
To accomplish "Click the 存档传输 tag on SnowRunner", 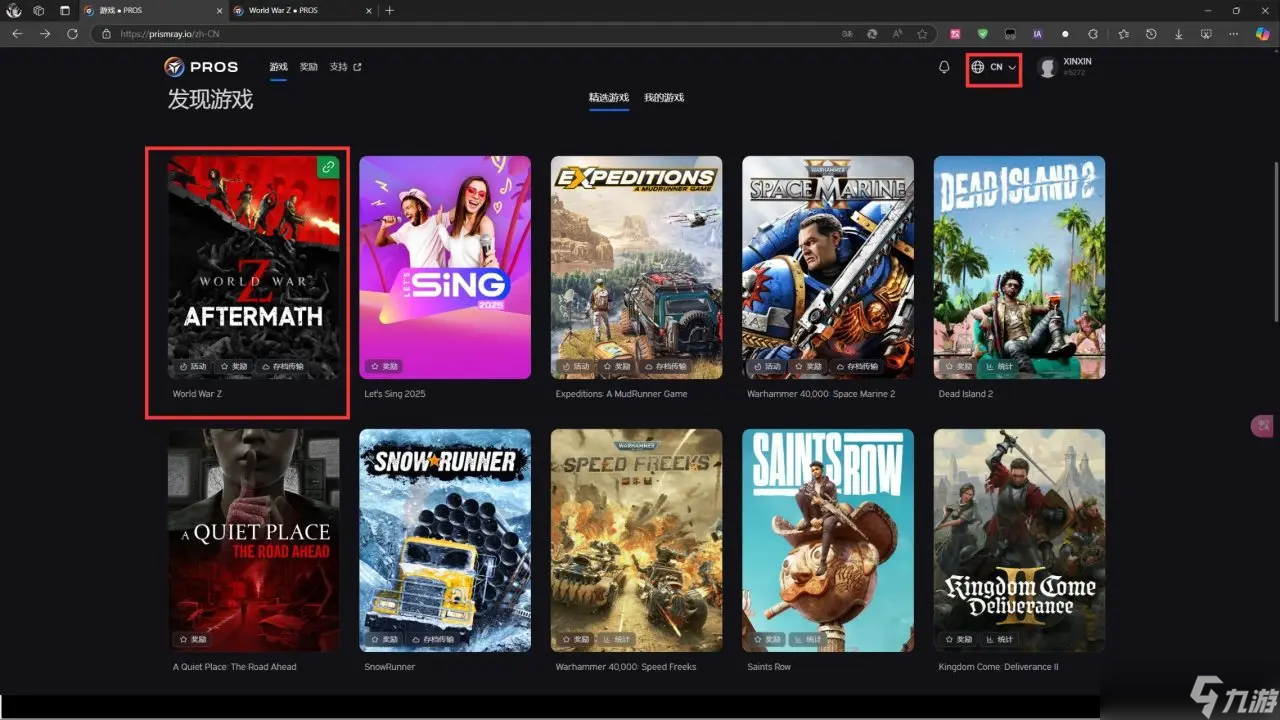I will (431, 640).
